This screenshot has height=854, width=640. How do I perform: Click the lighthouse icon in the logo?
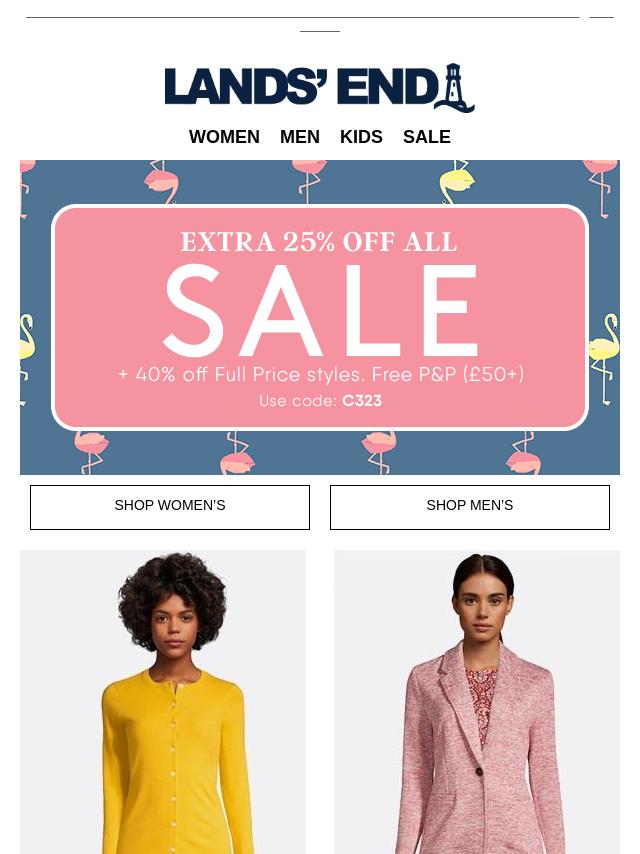tap(454, 88)
